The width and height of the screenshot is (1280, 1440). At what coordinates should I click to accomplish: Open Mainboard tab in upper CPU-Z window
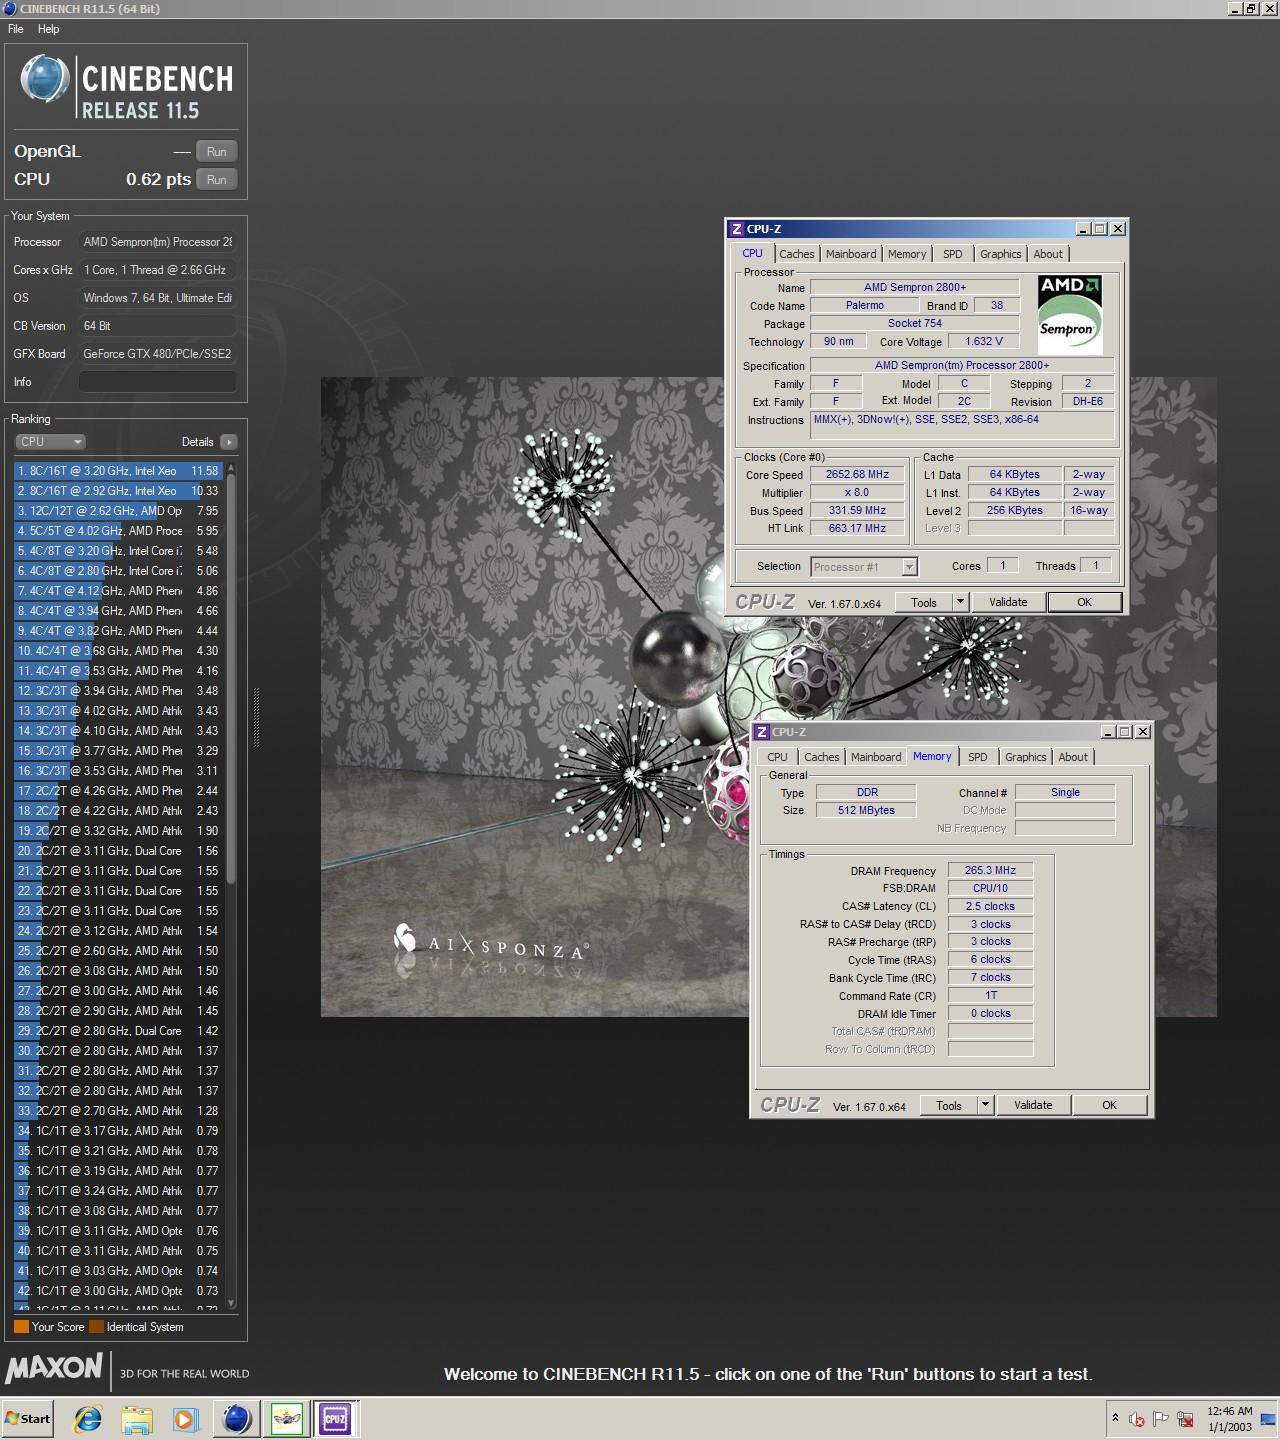[x=851, y=254]
